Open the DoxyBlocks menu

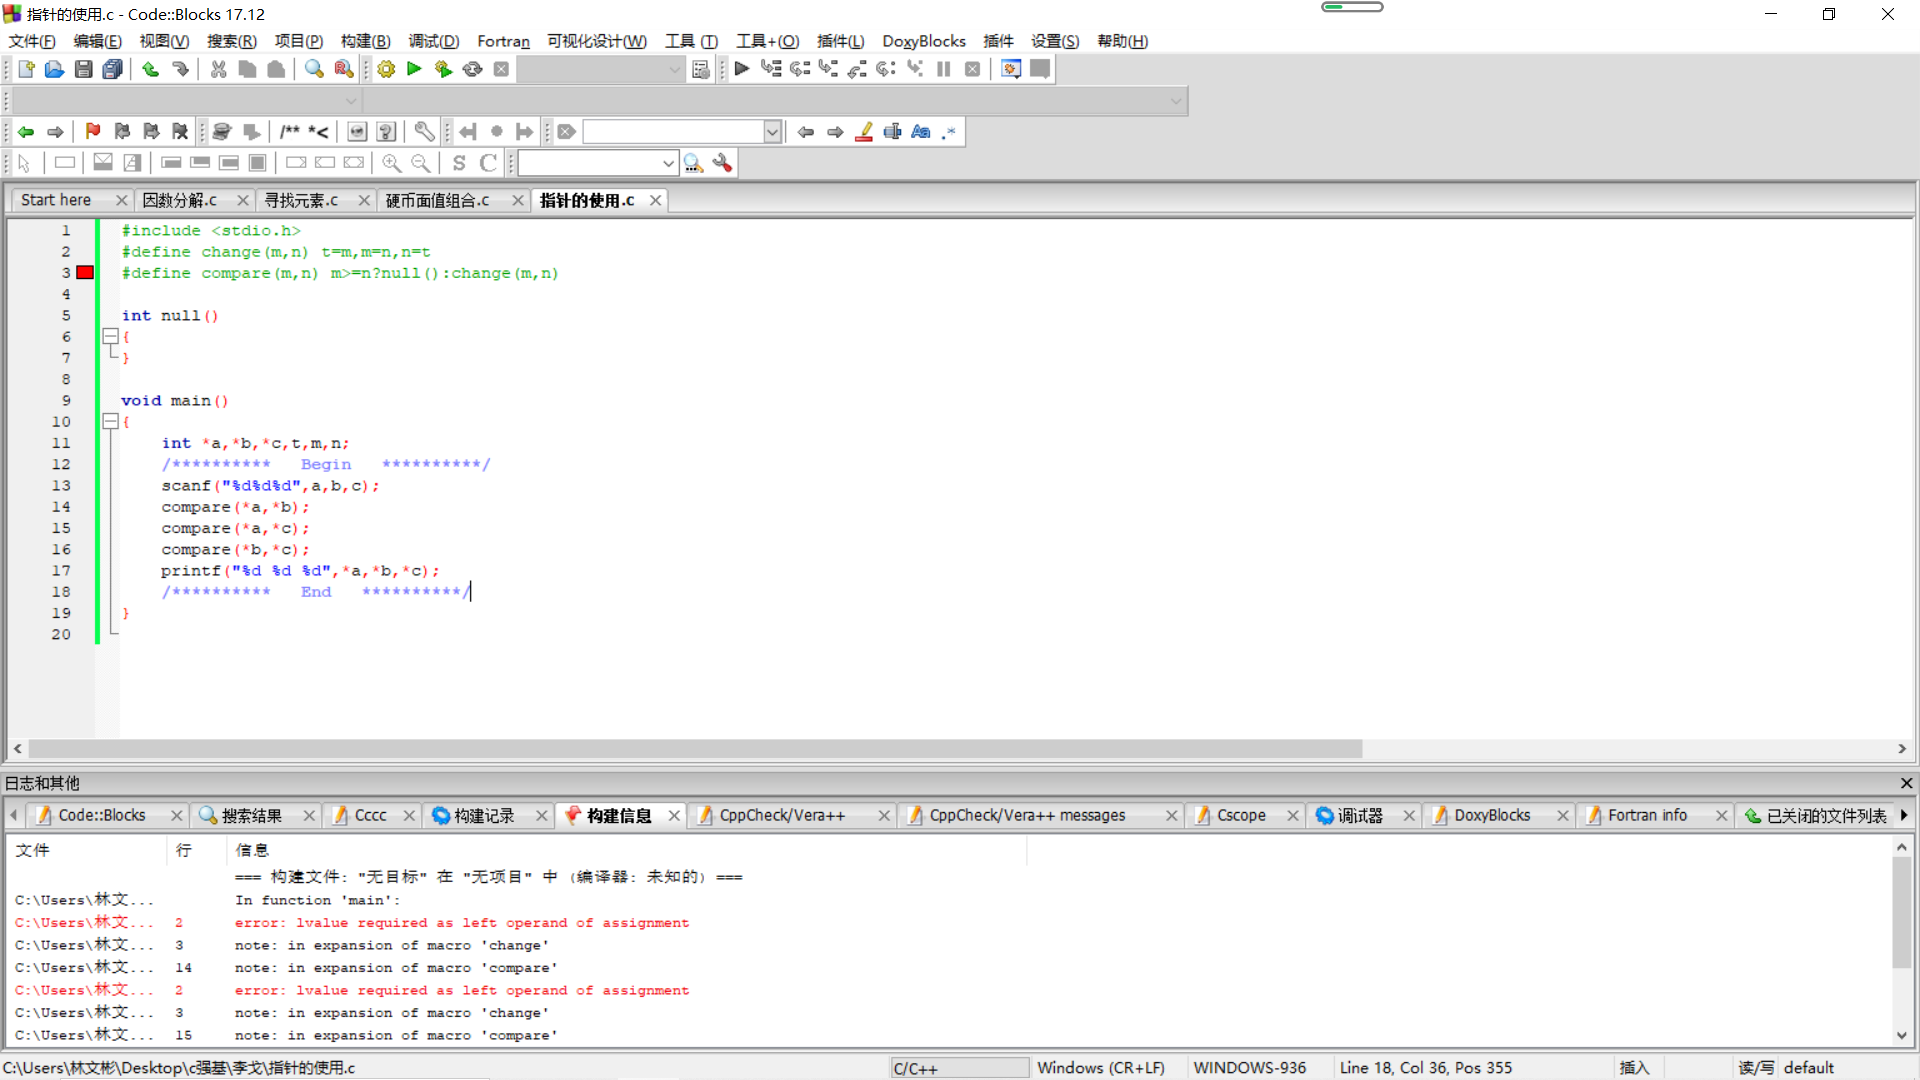[x=924, y=41]
